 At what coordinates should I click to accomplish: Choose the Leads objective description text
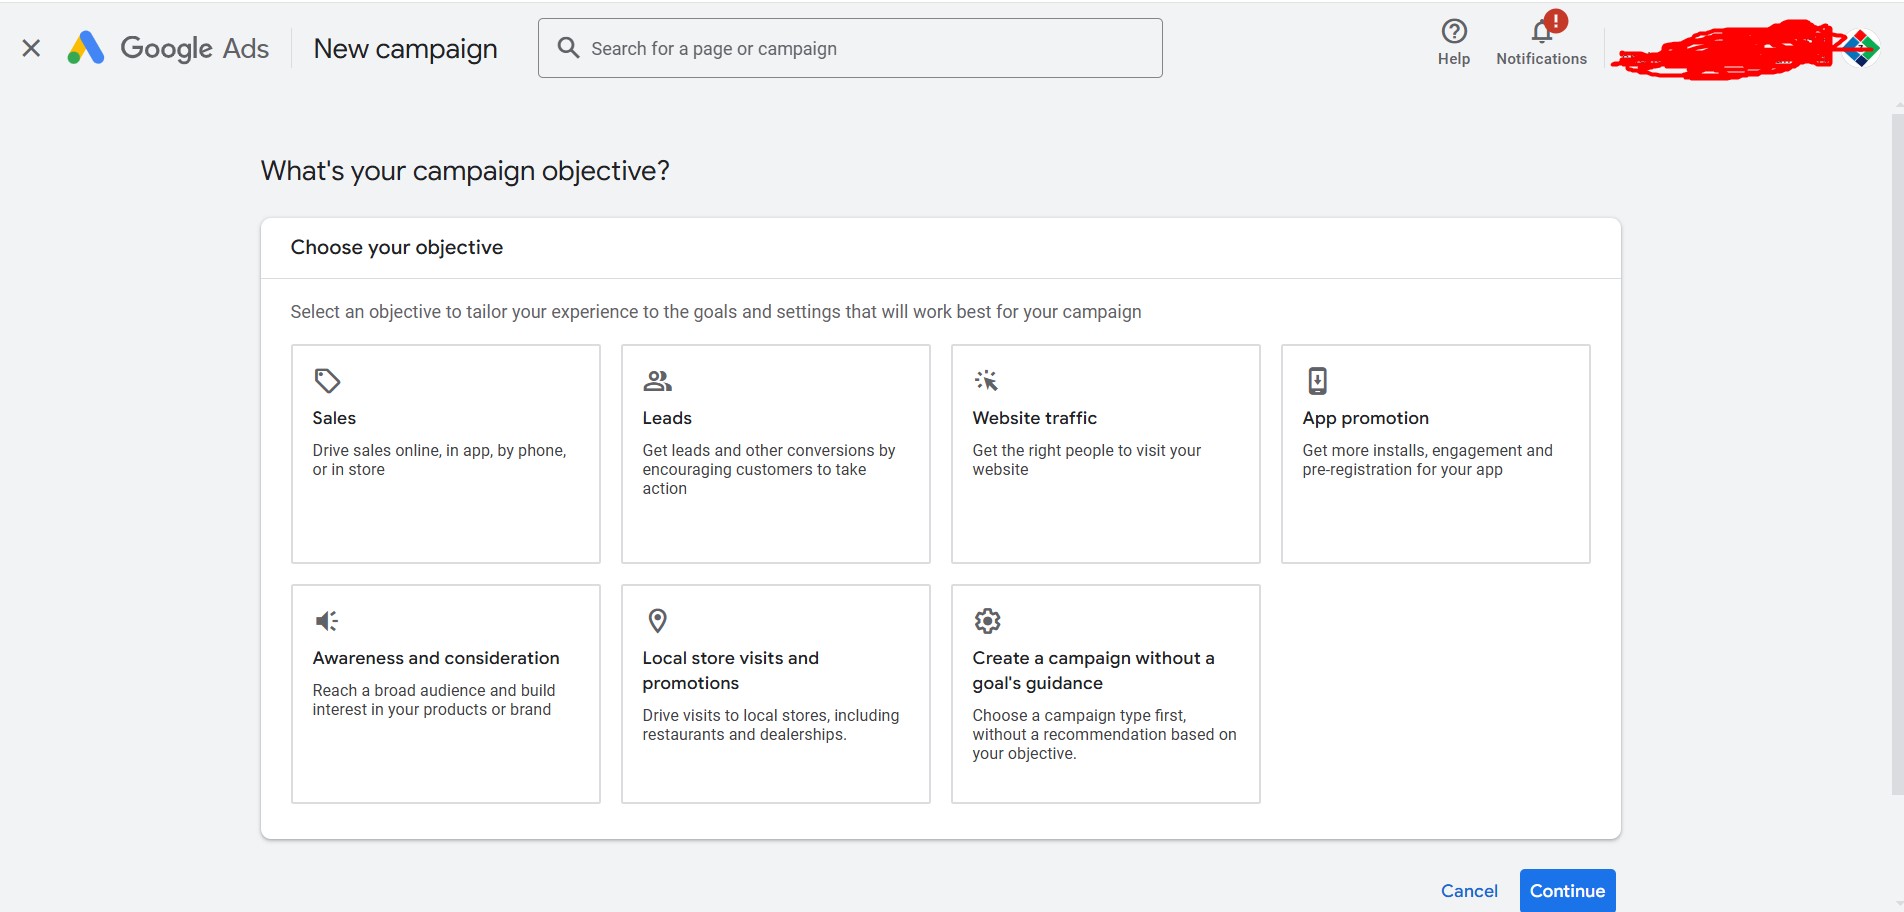tap(768, 469)
